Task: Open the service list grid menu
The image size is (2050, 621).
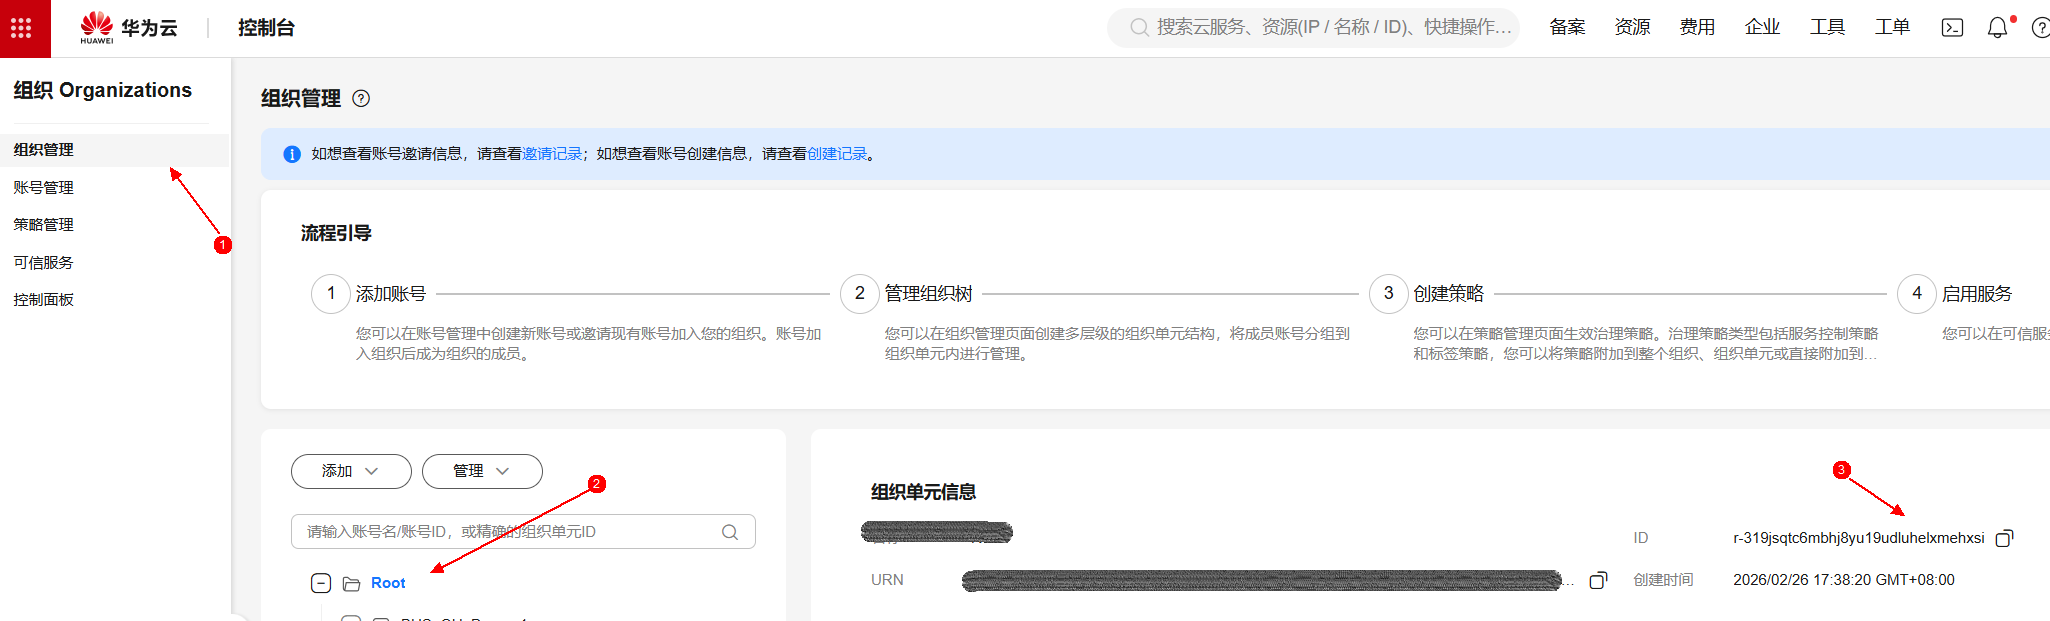Action: coord(22,28)
